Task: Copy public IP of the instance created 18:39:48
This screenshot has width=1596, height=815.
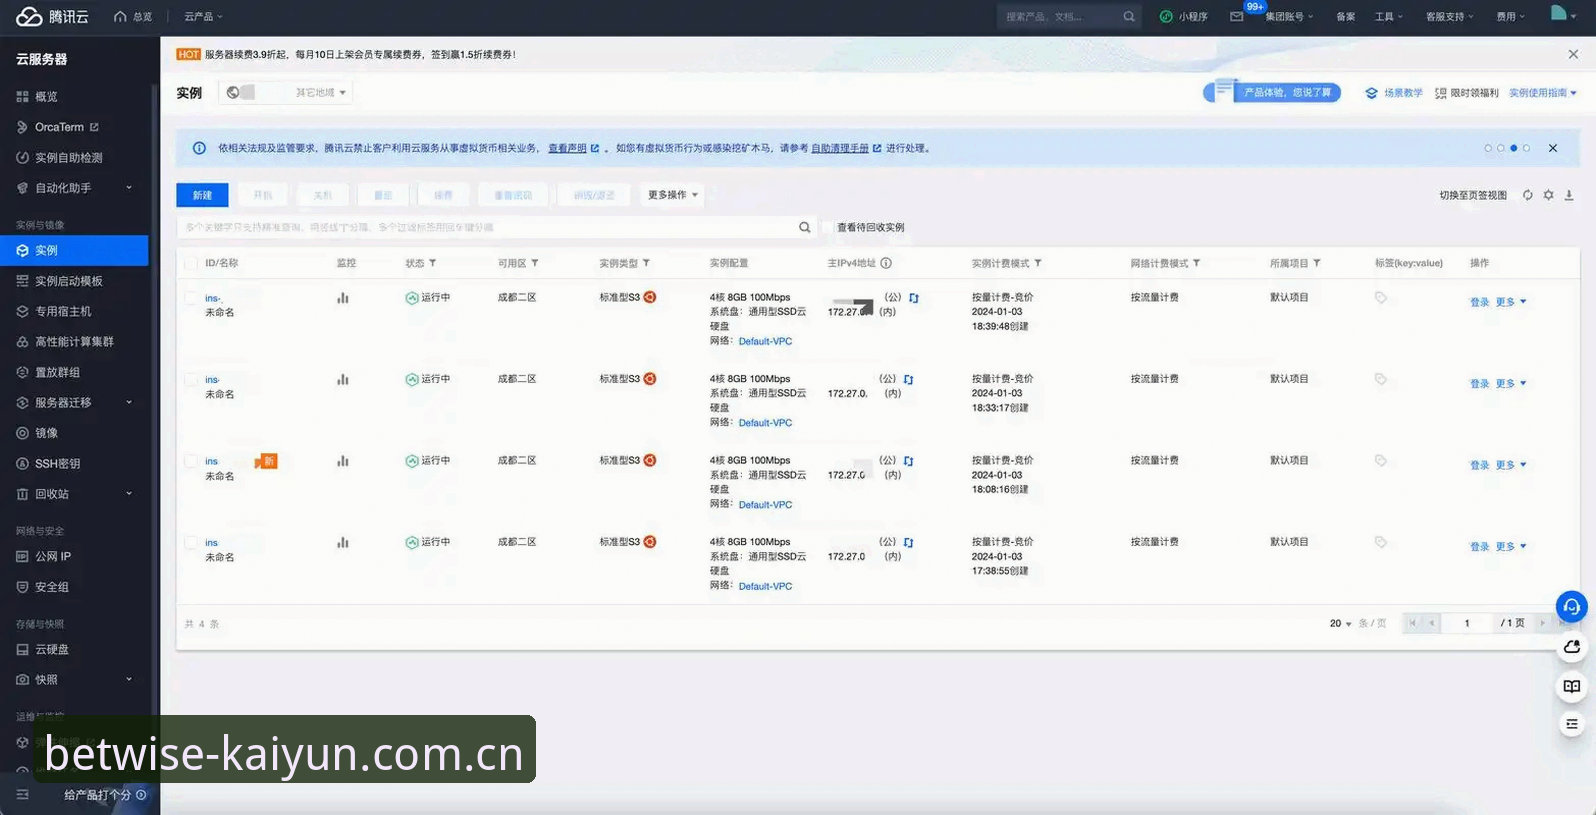Action: click(914, 298)
